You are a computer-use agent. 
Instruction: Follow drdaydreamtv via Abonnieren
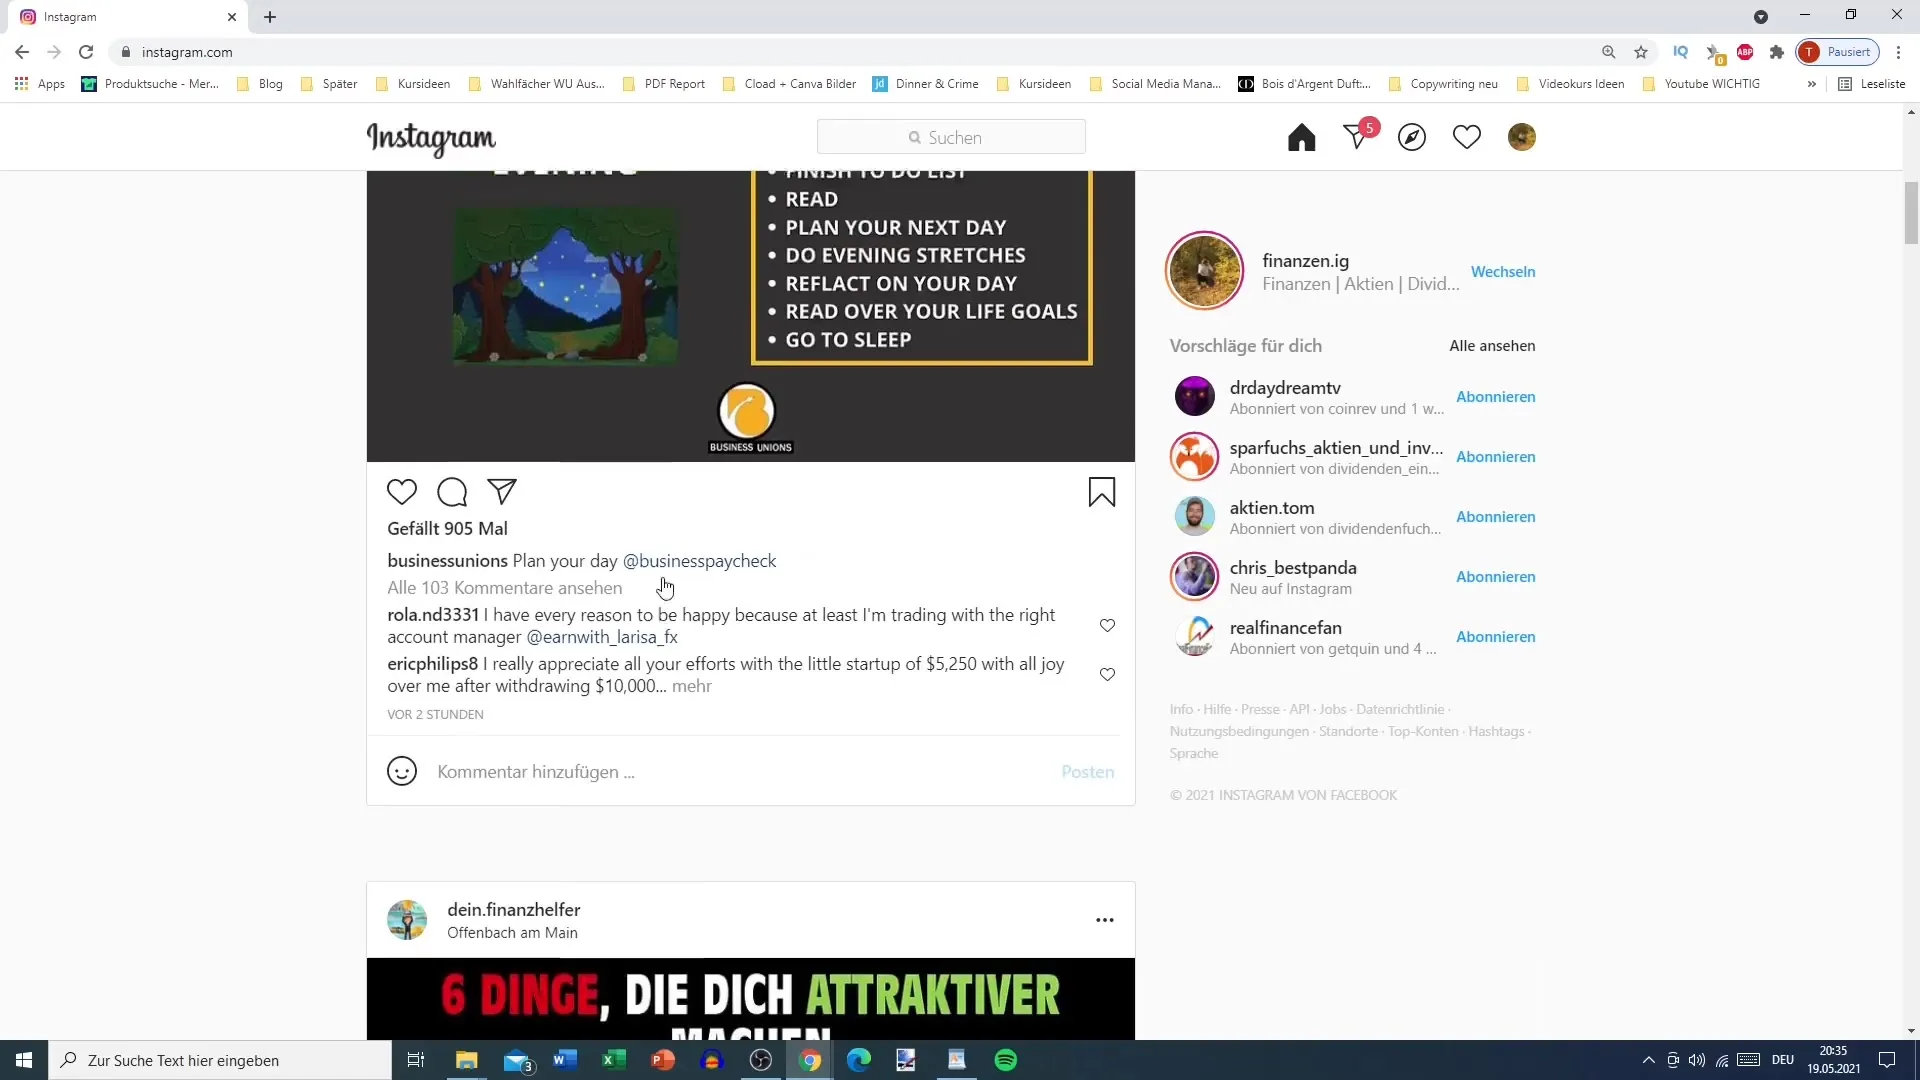coord(1495,397)
